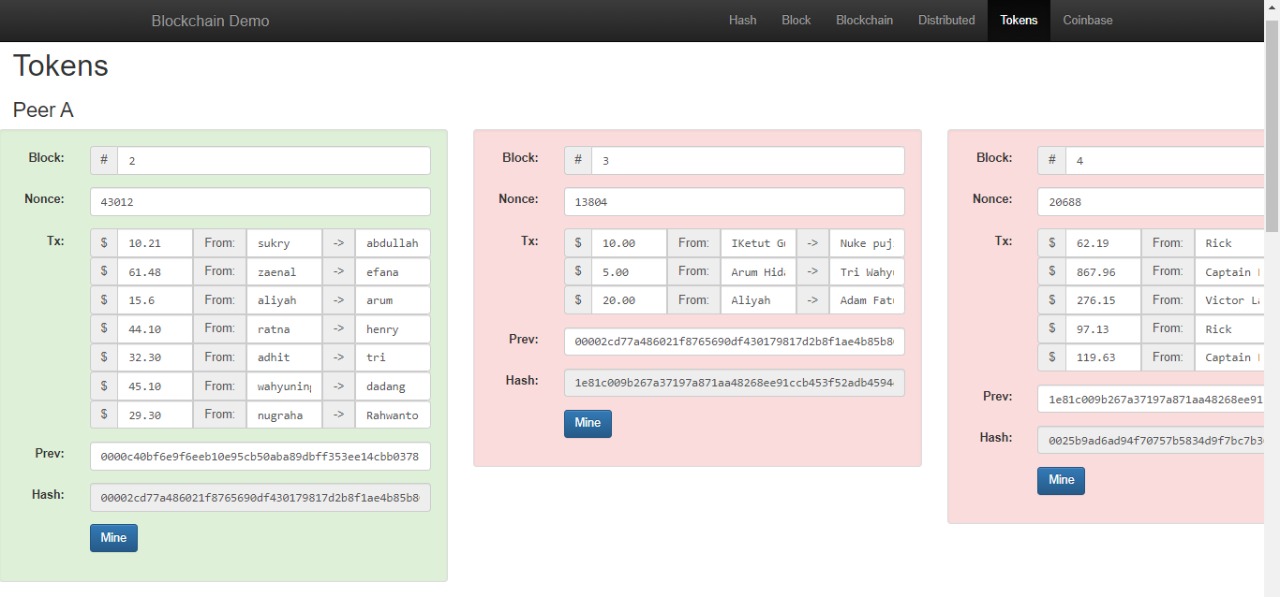Edit recipient field Rahwanto
This screenshot has height=597, width=1280.
(x=393, y=415)
